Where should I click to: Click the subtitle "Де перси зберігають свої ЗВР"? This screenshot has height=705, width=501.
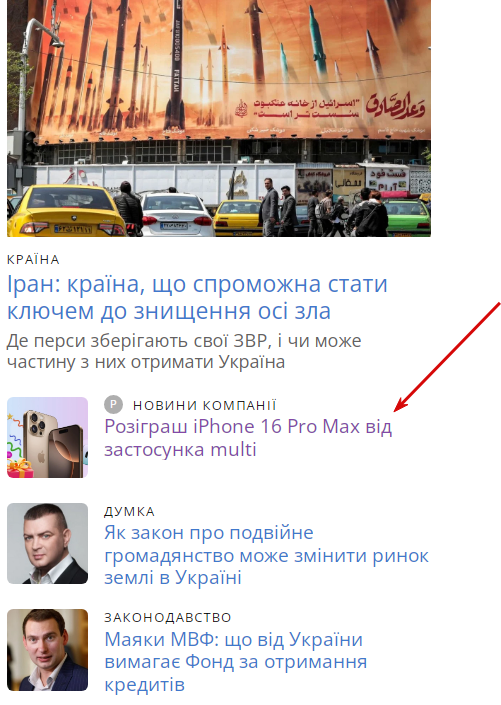[184, 351]
